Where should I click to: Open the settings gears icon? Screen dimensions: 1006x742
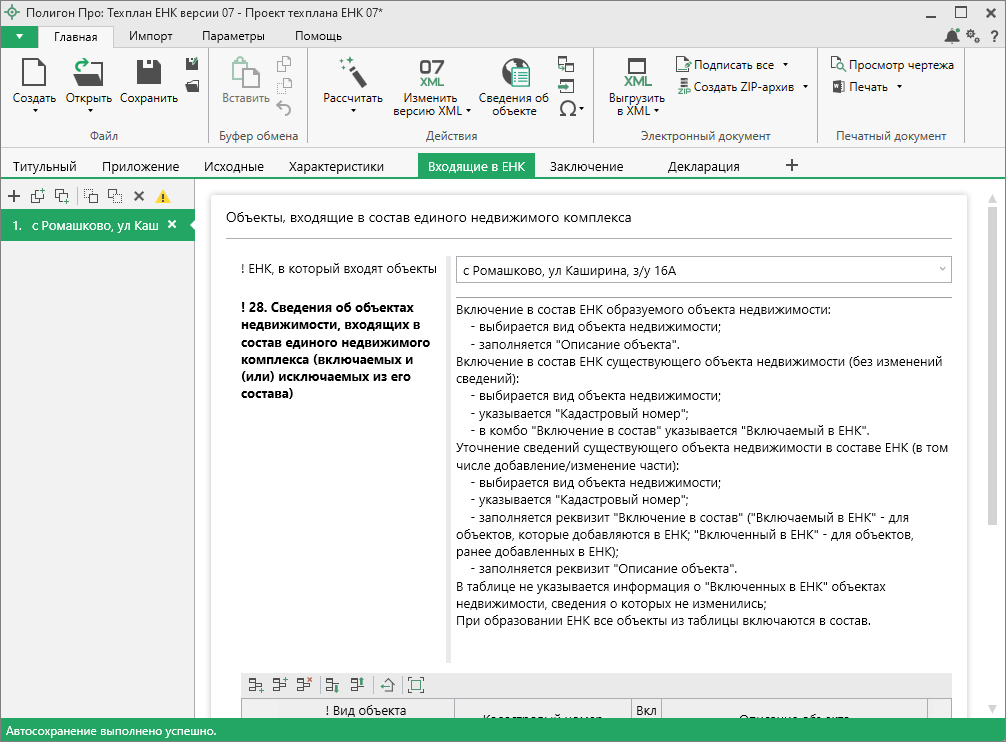[x=973, y=36]
